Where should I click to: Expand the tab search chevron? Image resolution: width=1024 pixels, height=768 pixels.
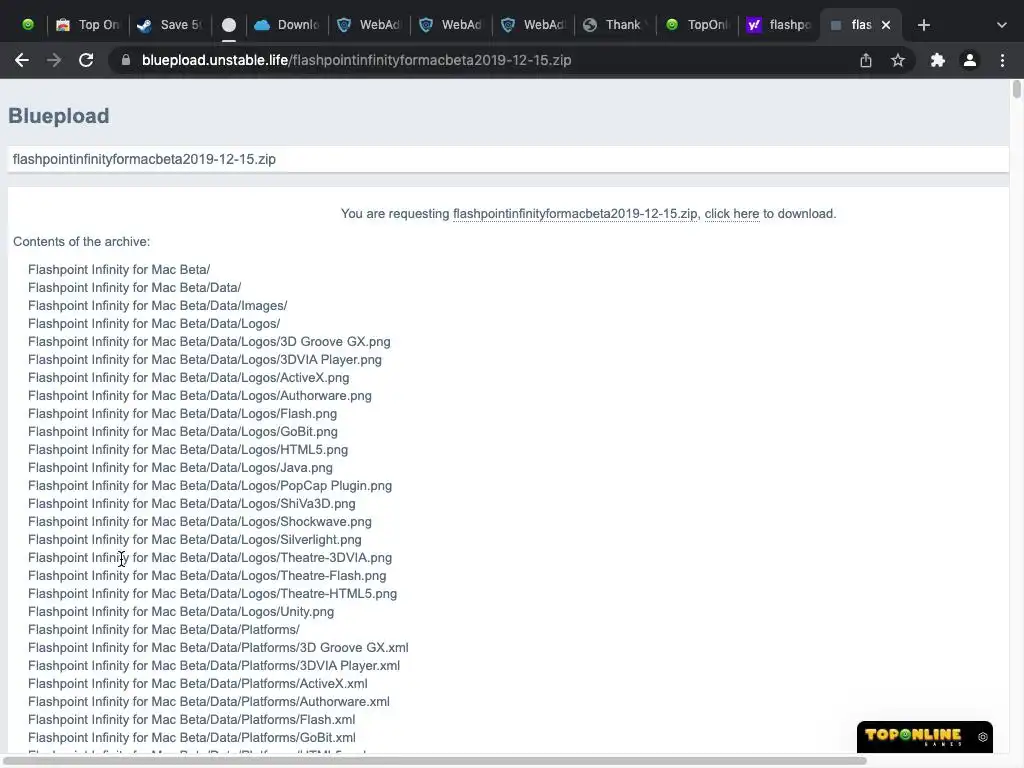(1002, 25)
